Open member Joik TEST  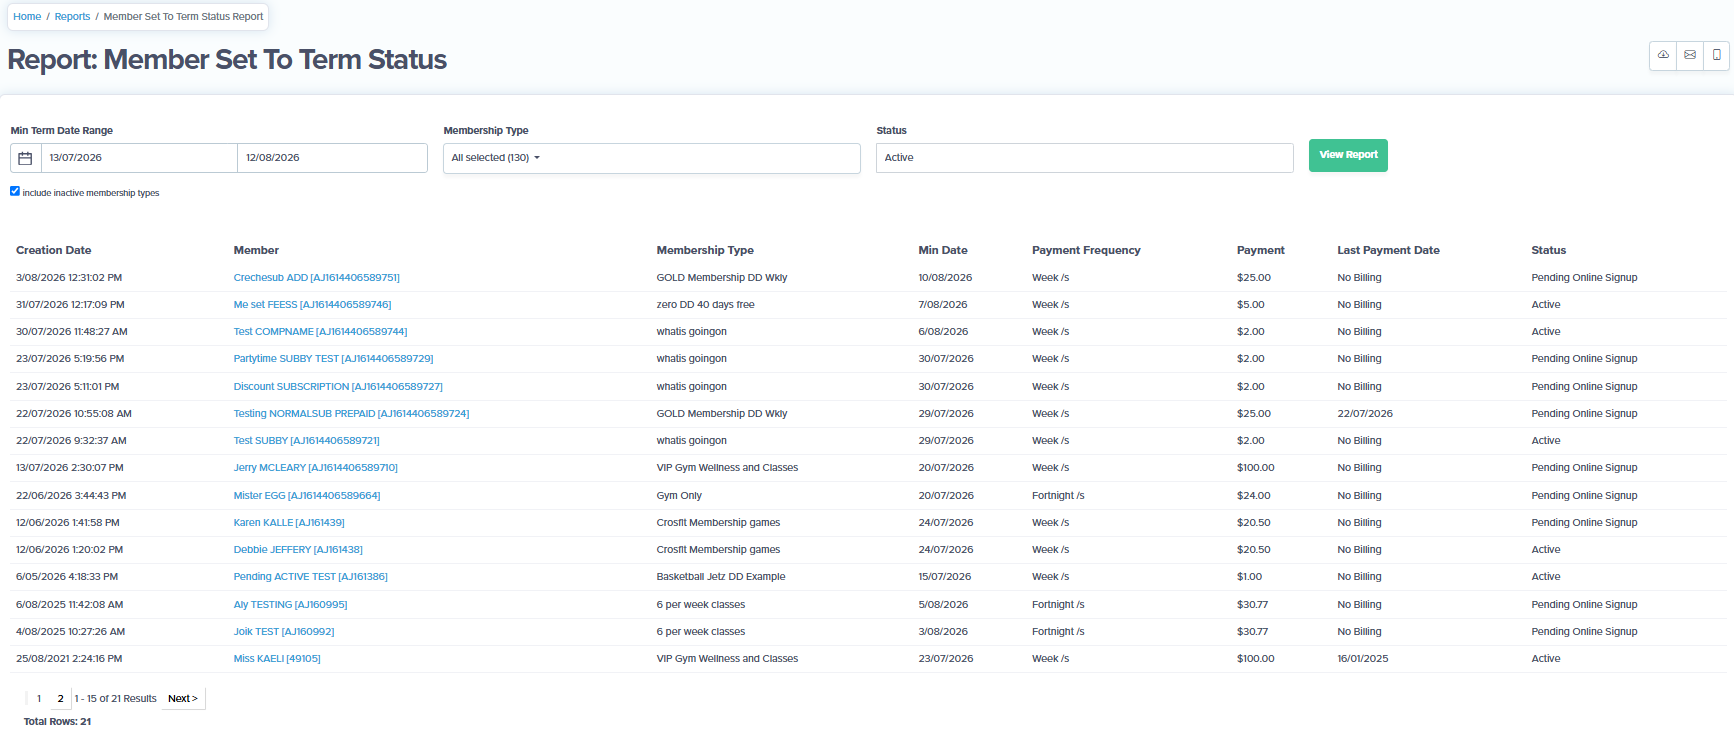coord(284,632)
